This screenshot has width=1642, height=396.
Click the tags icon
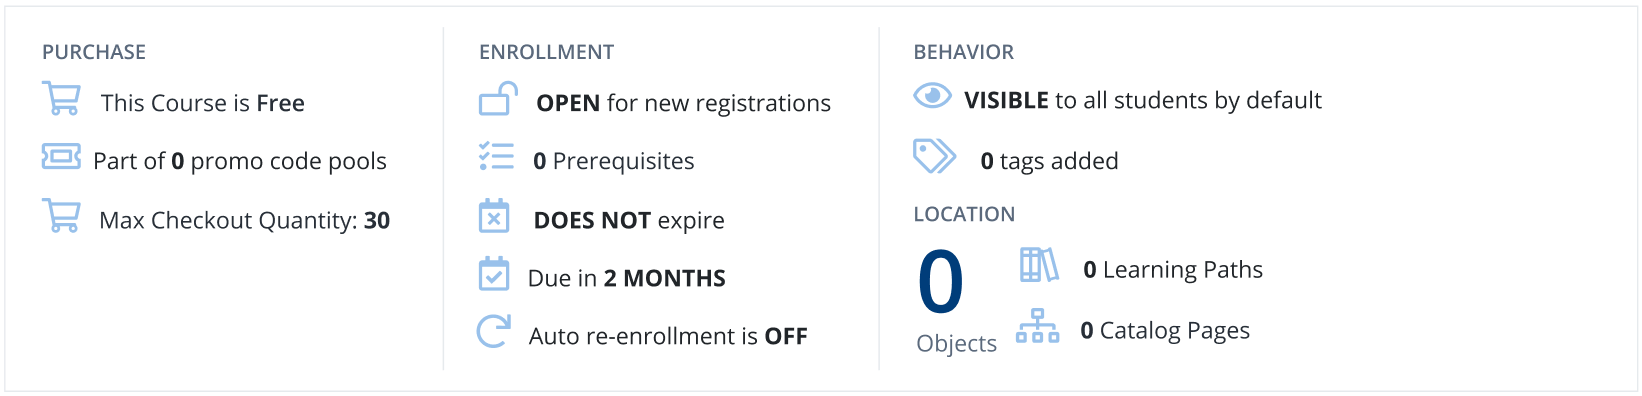point(935,156)
